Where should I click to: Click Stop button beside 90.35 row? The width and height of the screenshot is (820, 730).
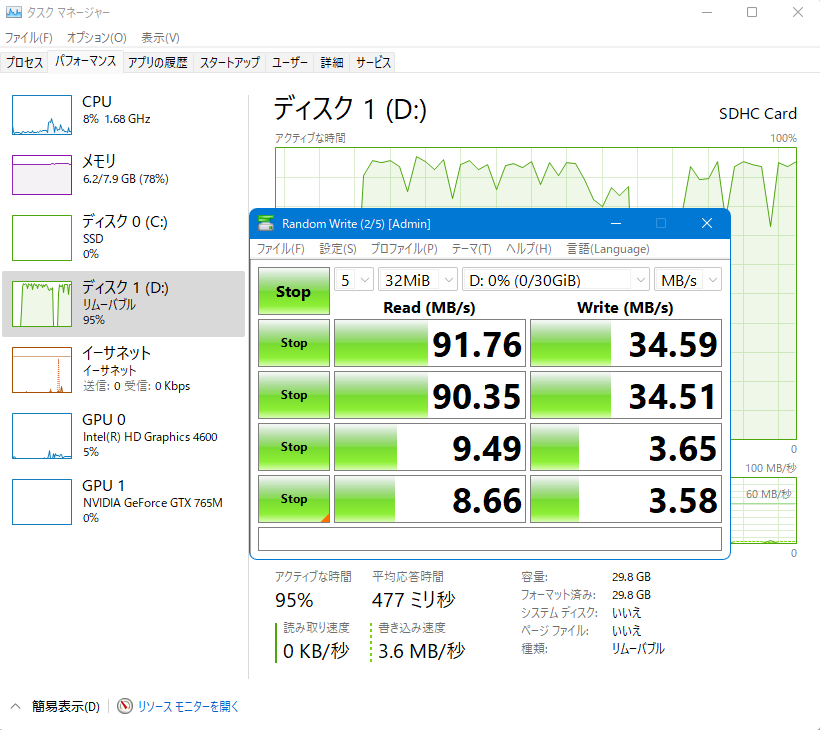tap(294, 395)
